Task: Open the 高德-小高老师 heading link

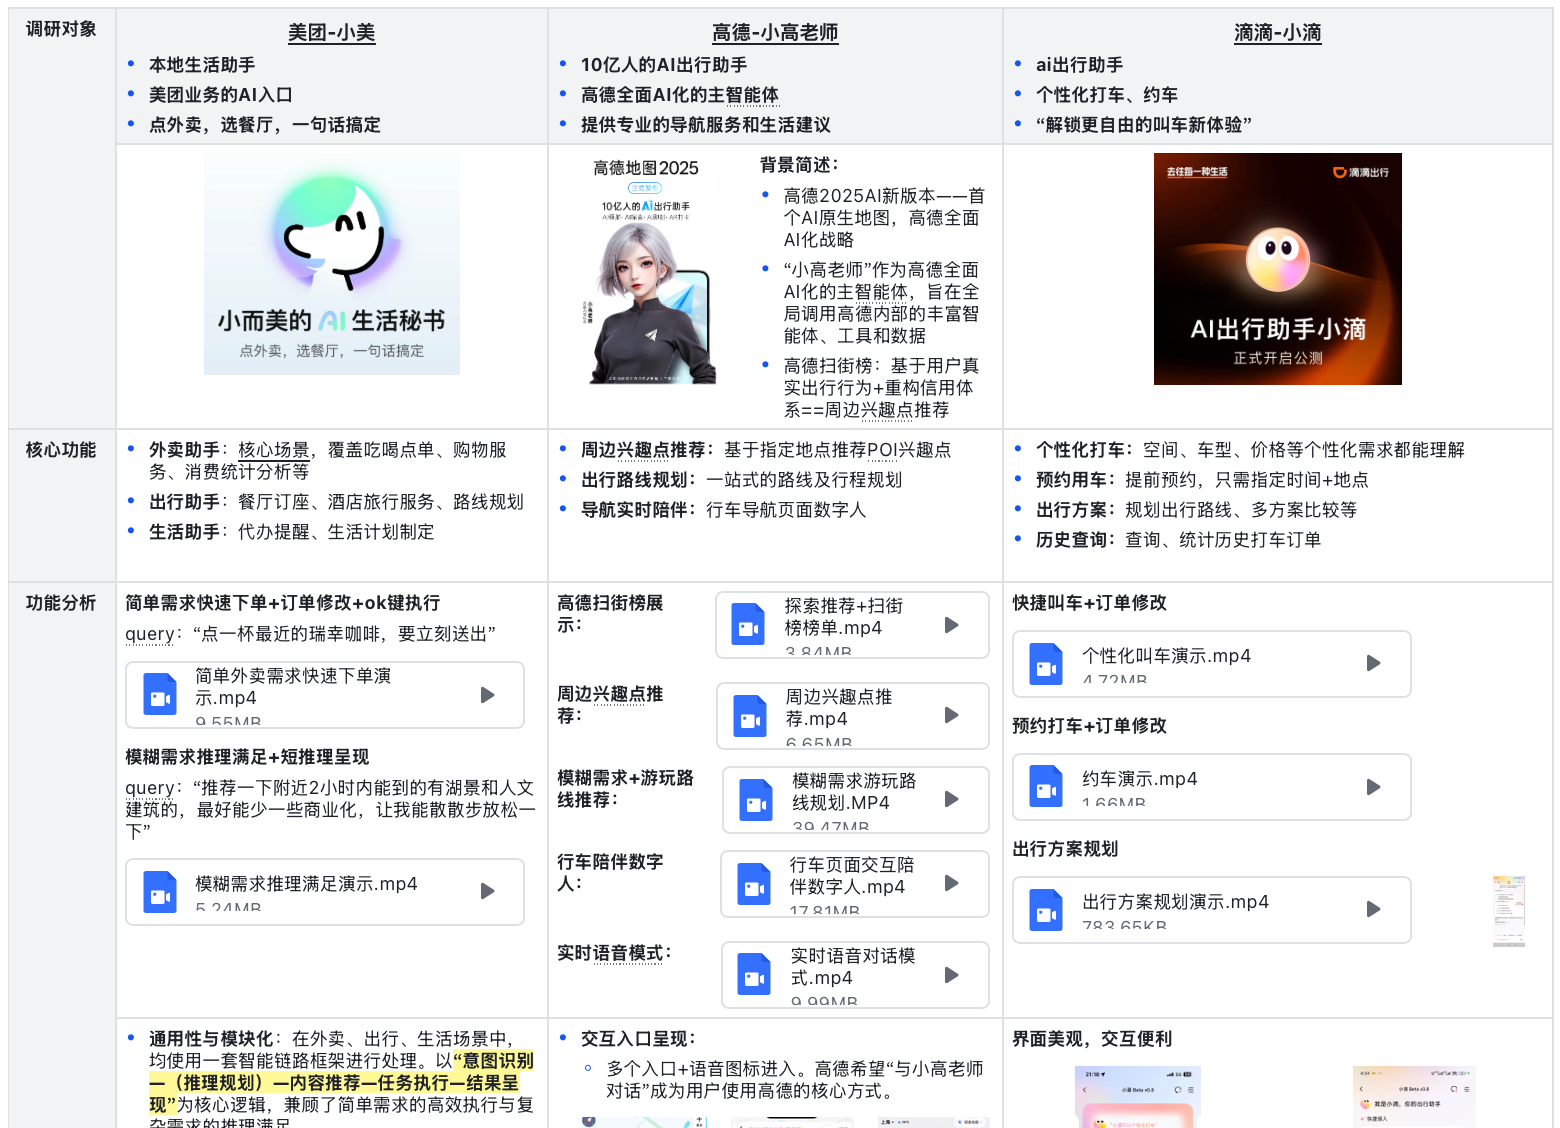Action: coord(775,33)
